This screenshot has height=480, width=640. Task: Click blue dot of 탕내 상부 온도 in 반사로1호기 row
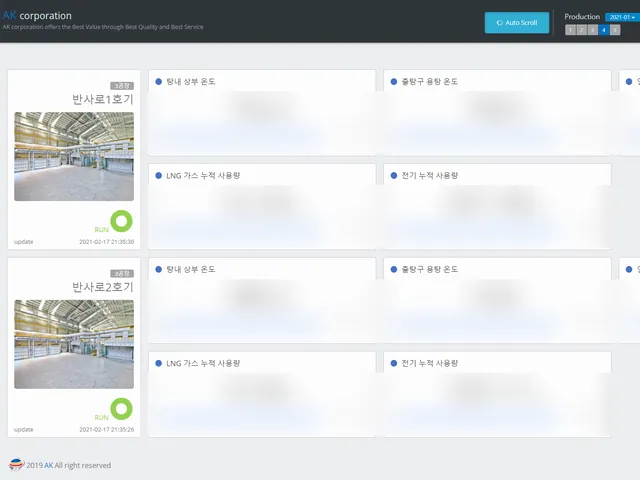pyautogui.click(x=159, y=82)
